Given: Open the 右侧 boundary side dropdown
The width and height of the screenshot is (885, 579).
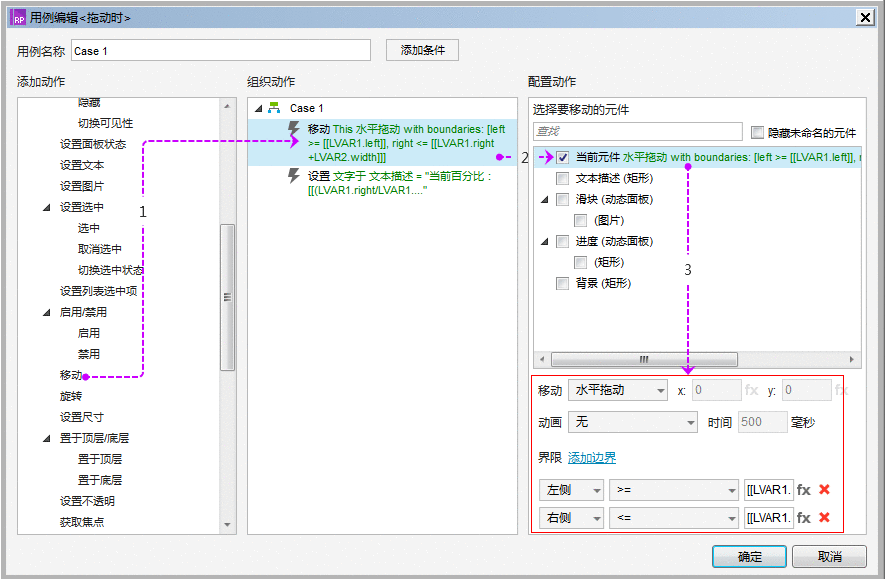Looking at the screenshot, I should click(571, 517).
